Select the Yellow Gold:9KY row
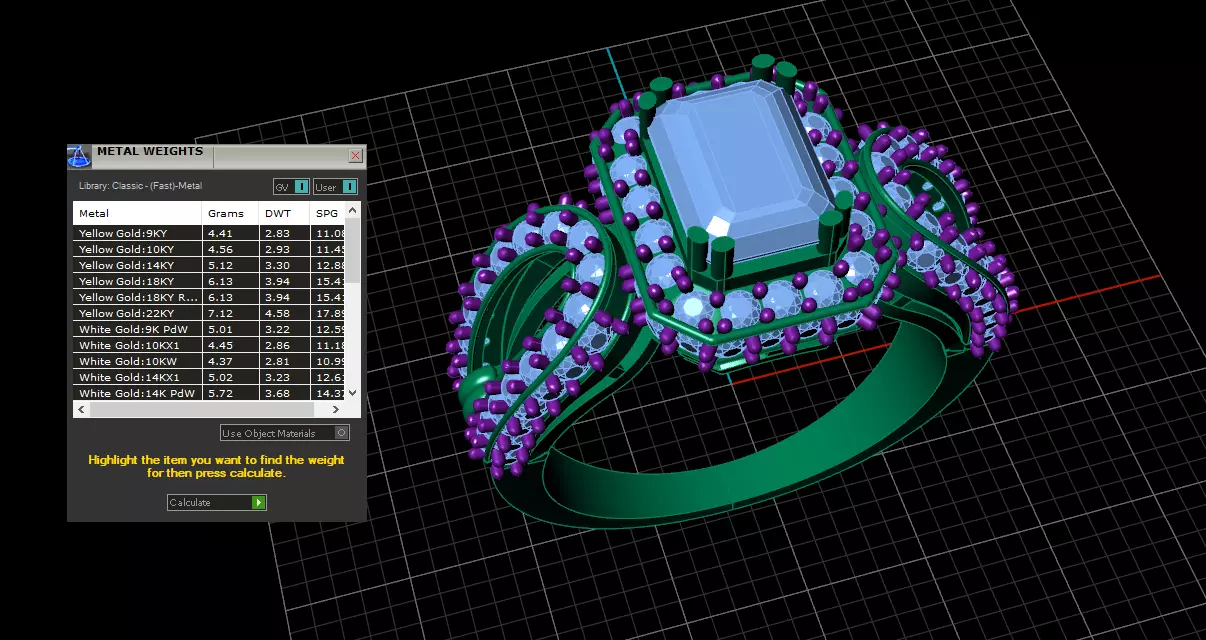Screen dimensions: 1206x640 coord(209,233)
